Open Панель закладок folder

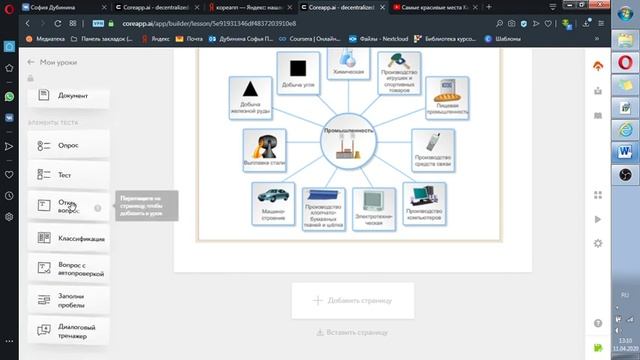pyautogui.click(x=102, y=39)
